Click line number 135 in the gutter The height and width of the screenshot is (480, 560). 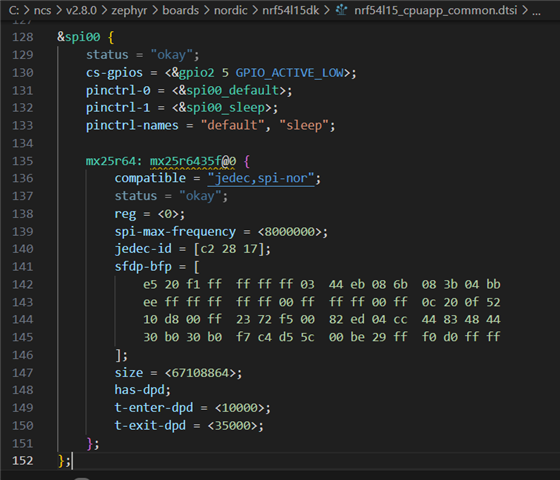[22, 161]
